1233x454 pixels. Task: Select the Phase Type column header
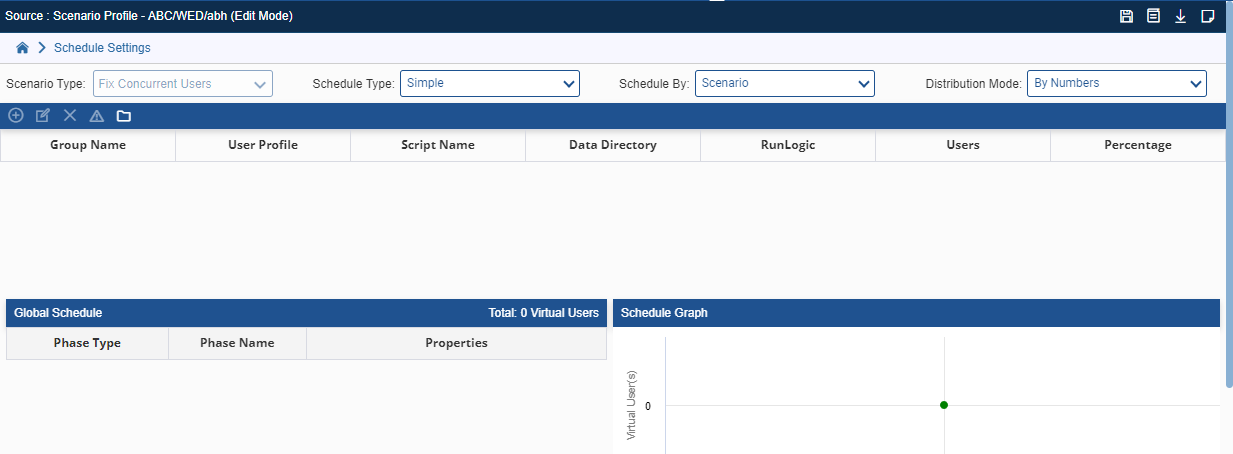[x=87, y=343]
